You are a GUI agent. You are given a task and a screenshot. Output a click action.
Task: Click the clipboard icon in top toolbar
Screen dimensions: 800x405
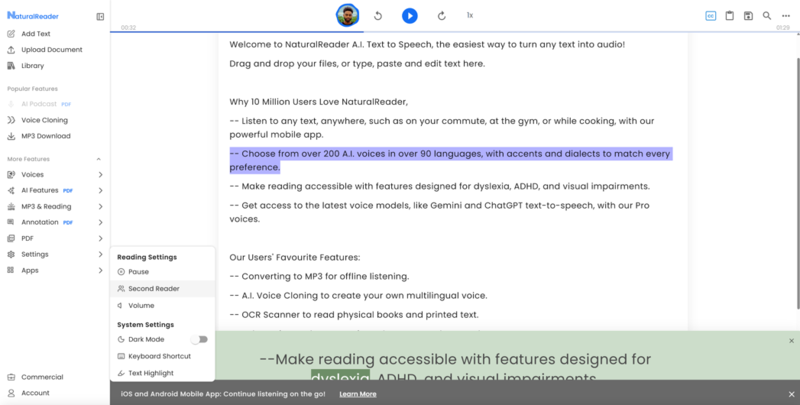point(730,16)
